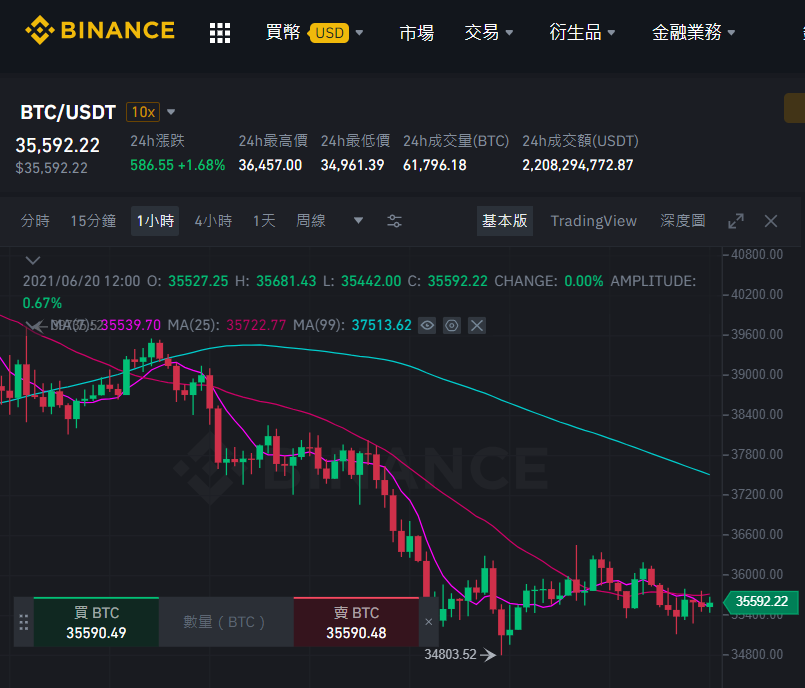The image size is (805, 688).
Task: Click the Binance logo
Action: click(x=100, y=30)
